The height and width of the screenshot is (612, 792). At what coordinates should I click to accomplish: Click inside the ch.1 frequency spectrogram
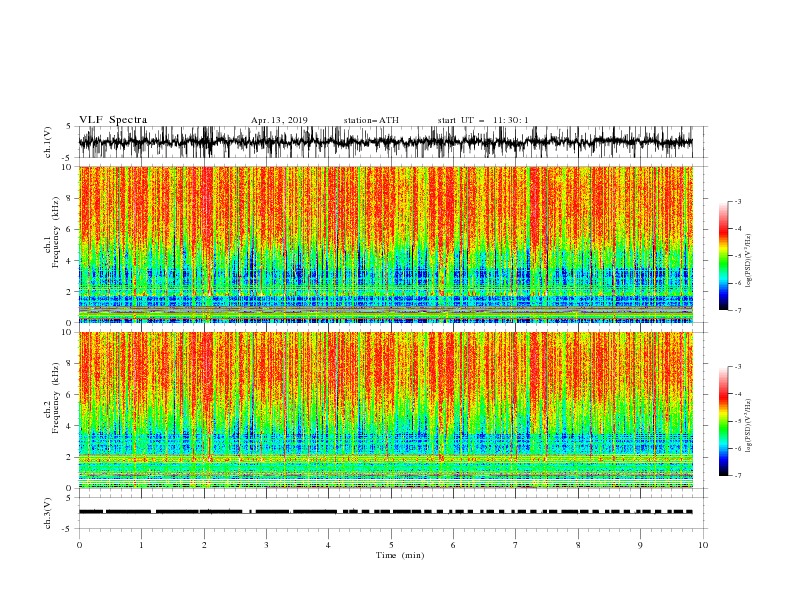coord(386,244)
